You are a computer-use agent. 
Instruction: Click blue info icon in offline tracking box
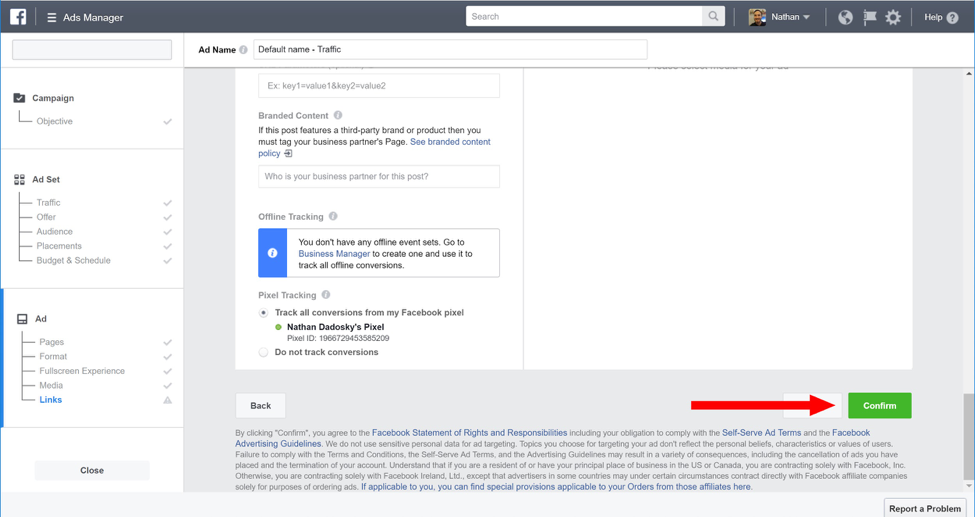(272, 253)
